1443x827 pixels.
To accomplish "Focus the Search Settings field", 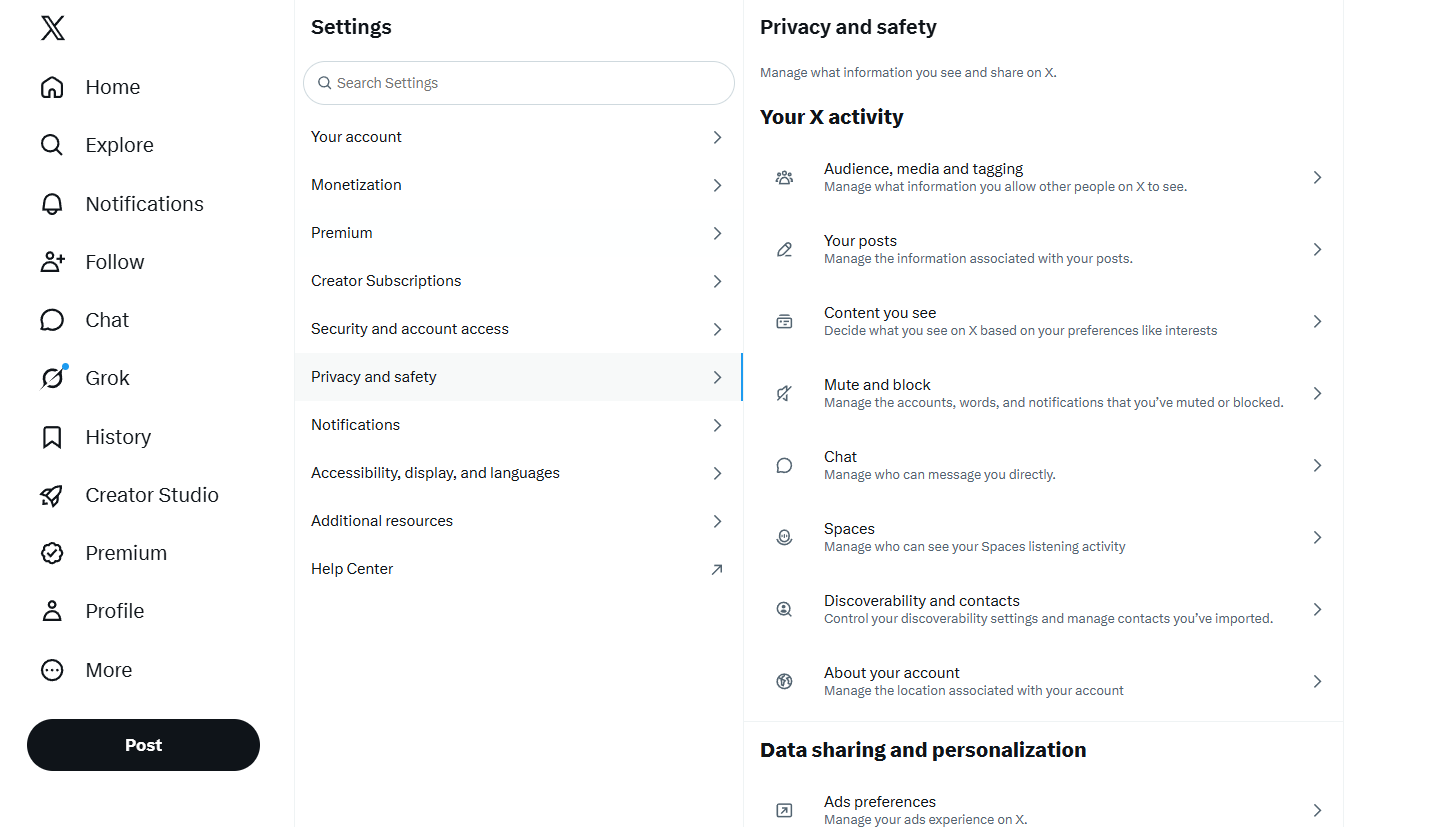I will [x=519, y=83].
